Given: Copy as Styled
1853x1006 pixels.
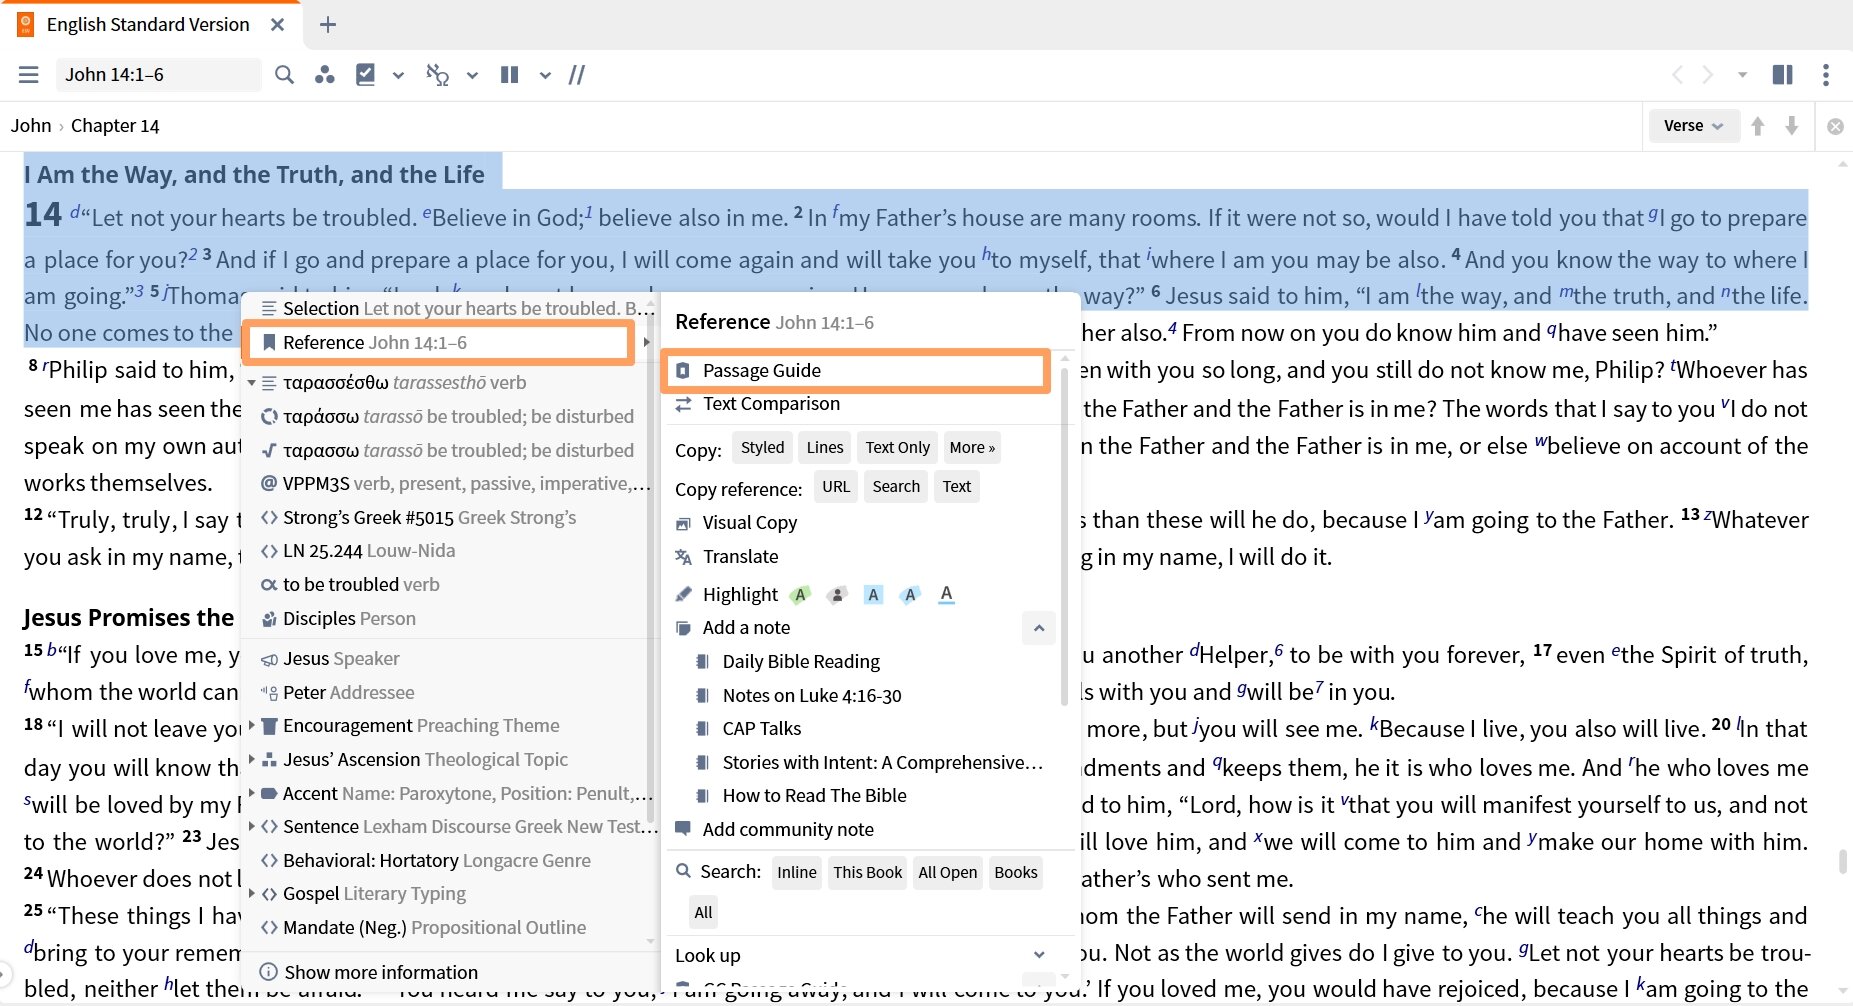Looking at the screenshot, I should coord(762,448).
